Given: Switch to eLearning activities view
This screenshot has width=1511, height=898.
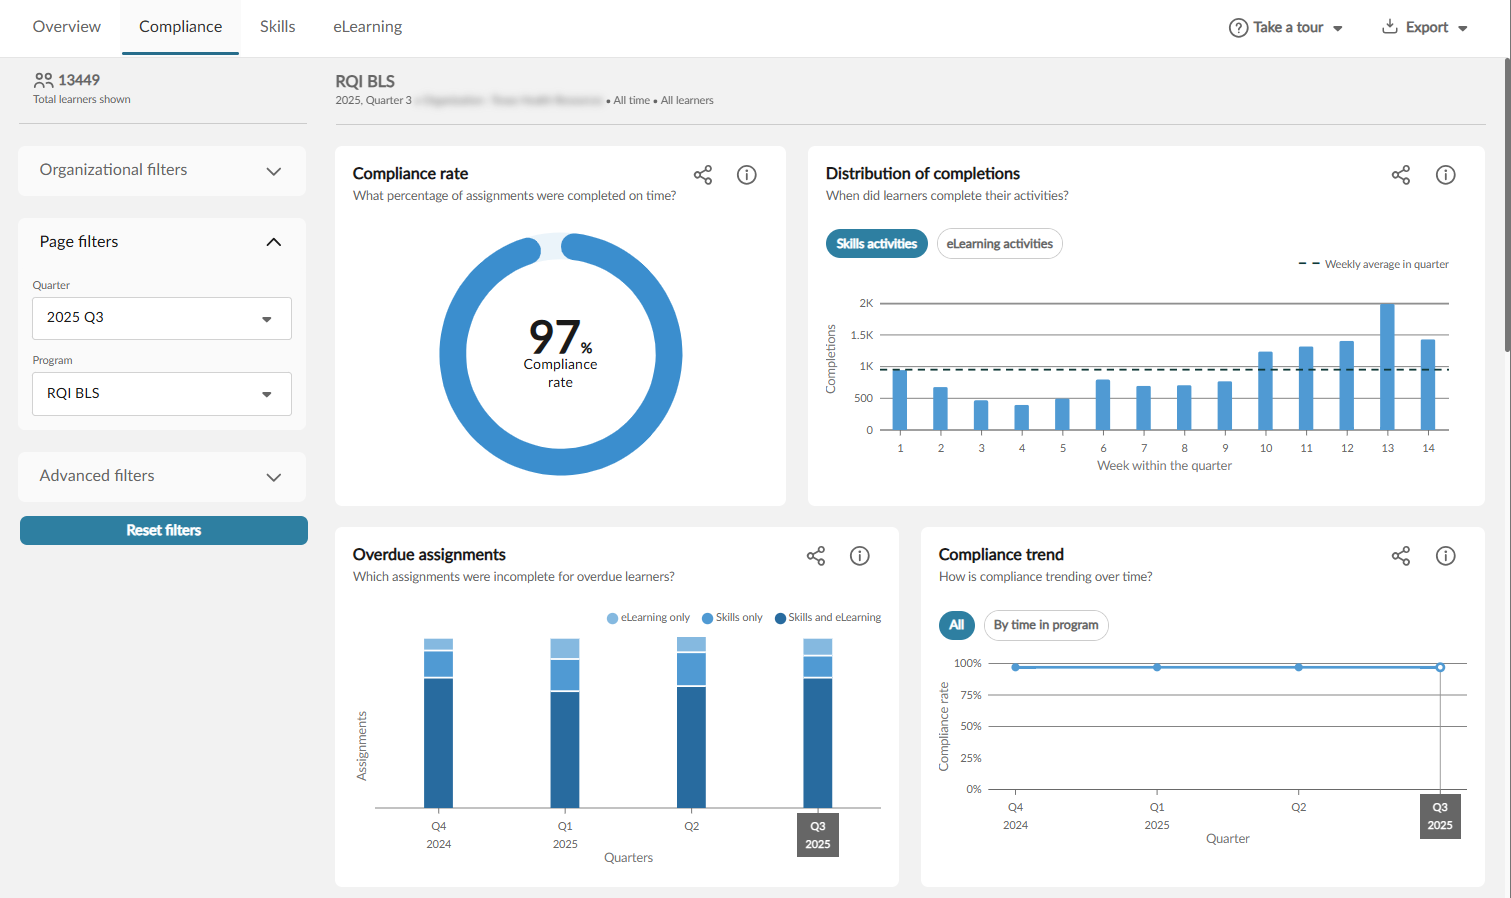Looking at the screenshot, I should click(999, 244).
